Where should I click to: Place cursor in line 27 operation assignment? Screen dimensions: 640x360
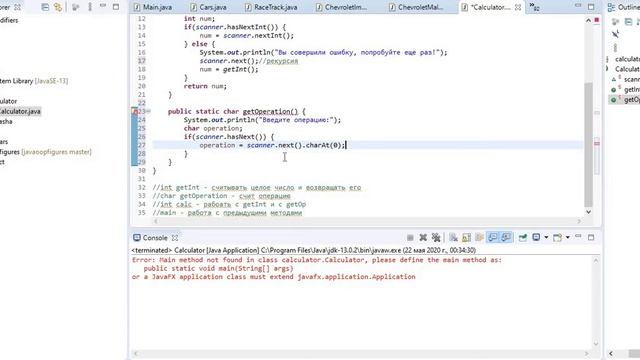coord(272,145)
